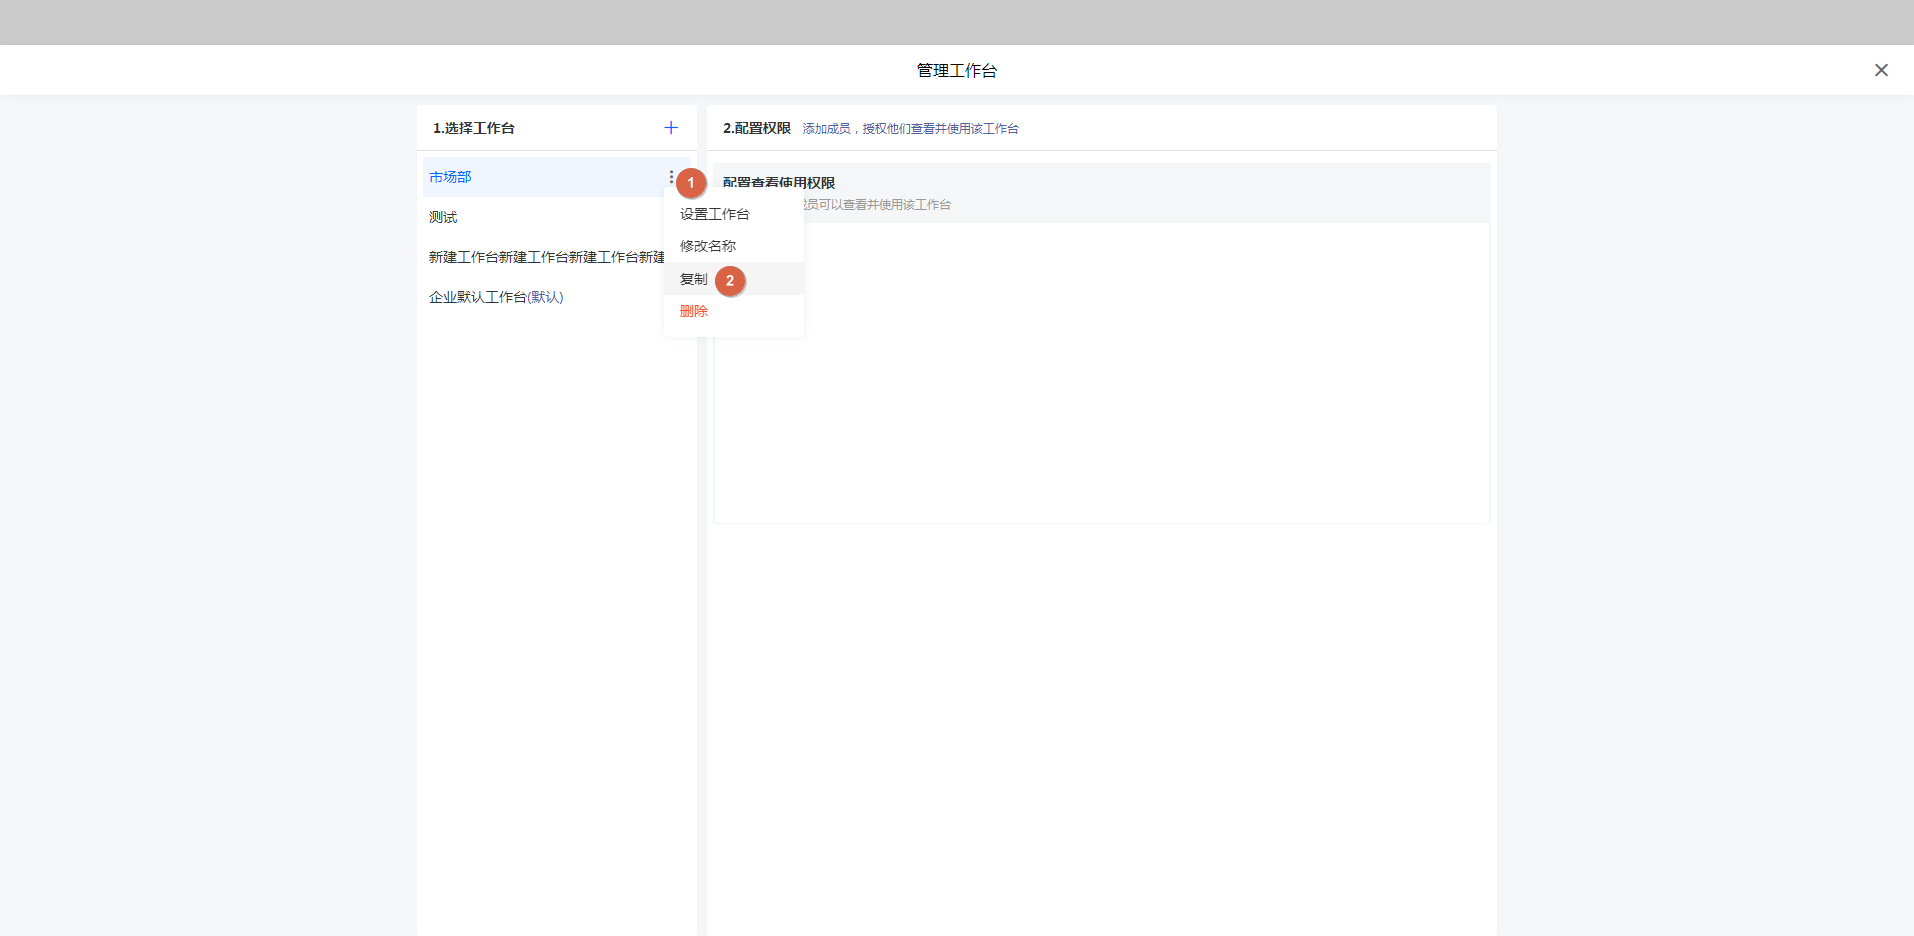Click the red step badge numbered 2
This screenshot has height=936, width=1914.
(730, 281)
